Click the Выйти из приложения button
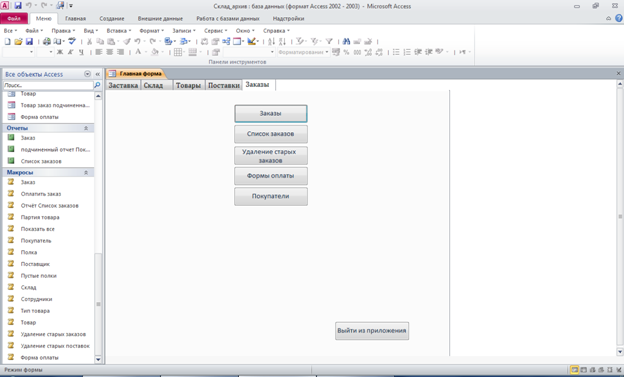The image size is (624, 377). pos(372,331)
